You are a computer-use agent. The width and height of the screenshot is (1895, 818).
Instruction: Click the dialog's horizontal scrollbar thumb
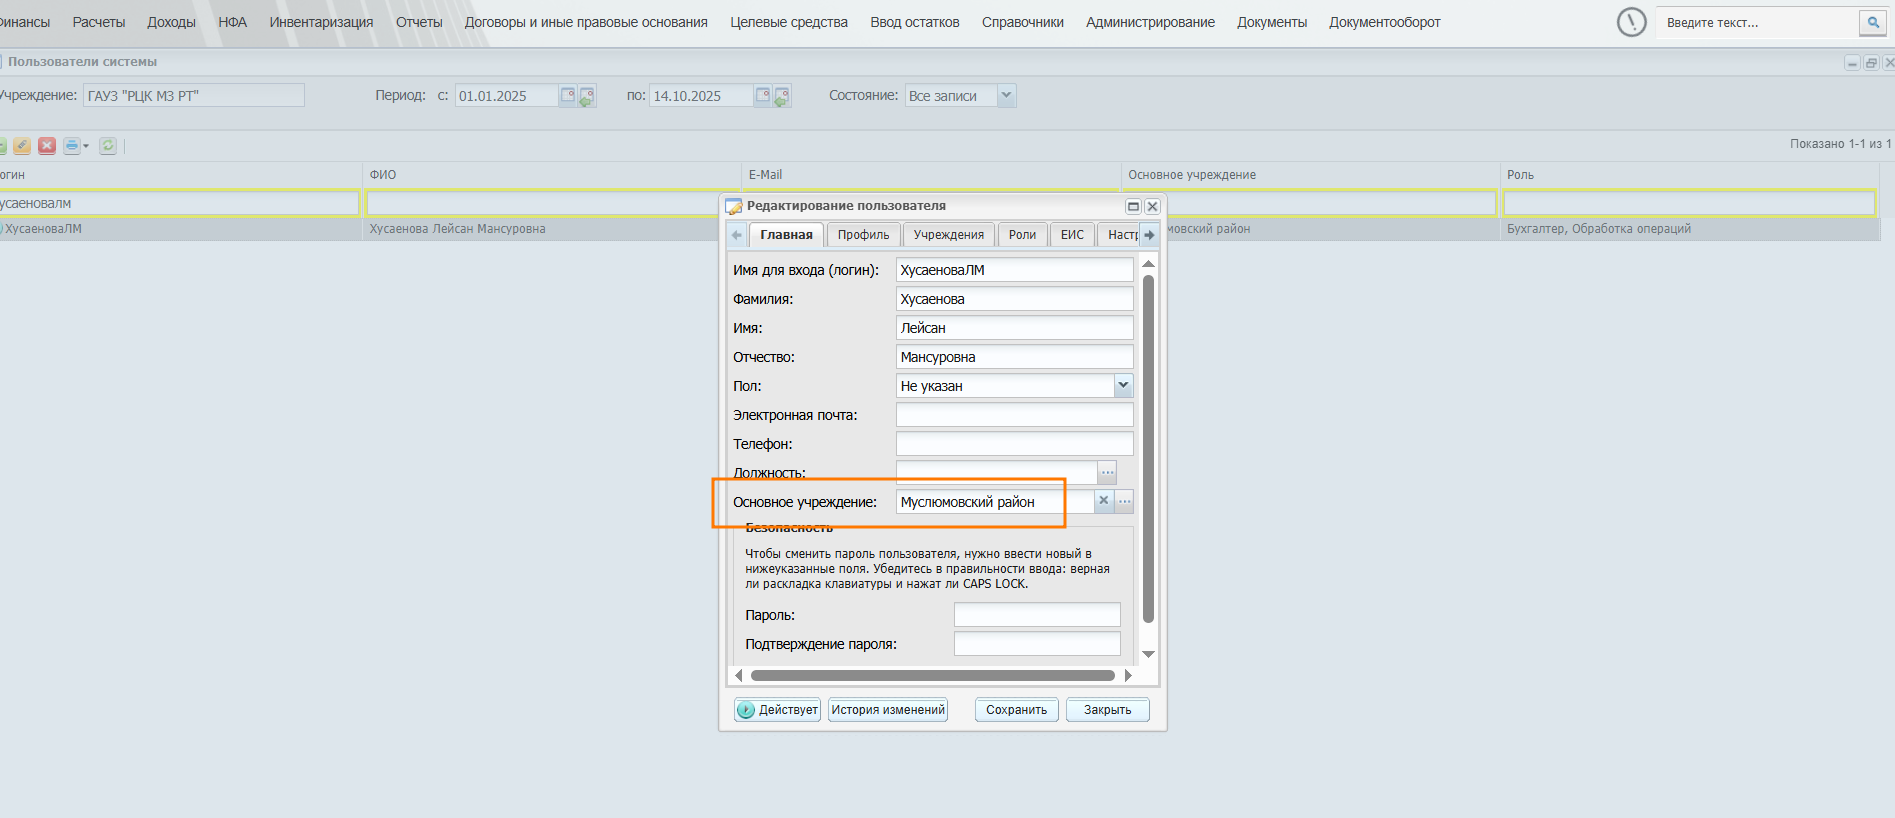point(932,675)
